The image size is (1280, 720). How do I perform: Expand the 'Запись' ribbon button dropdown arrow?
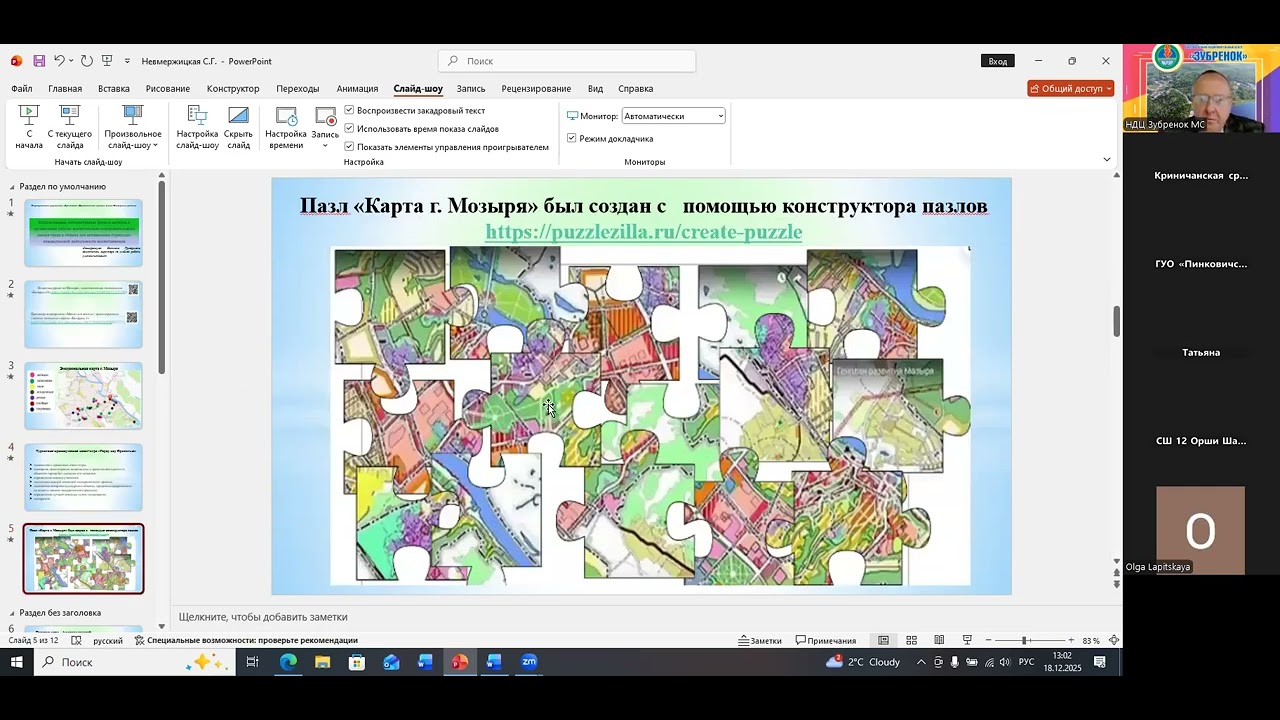click(x=325, y=145)
